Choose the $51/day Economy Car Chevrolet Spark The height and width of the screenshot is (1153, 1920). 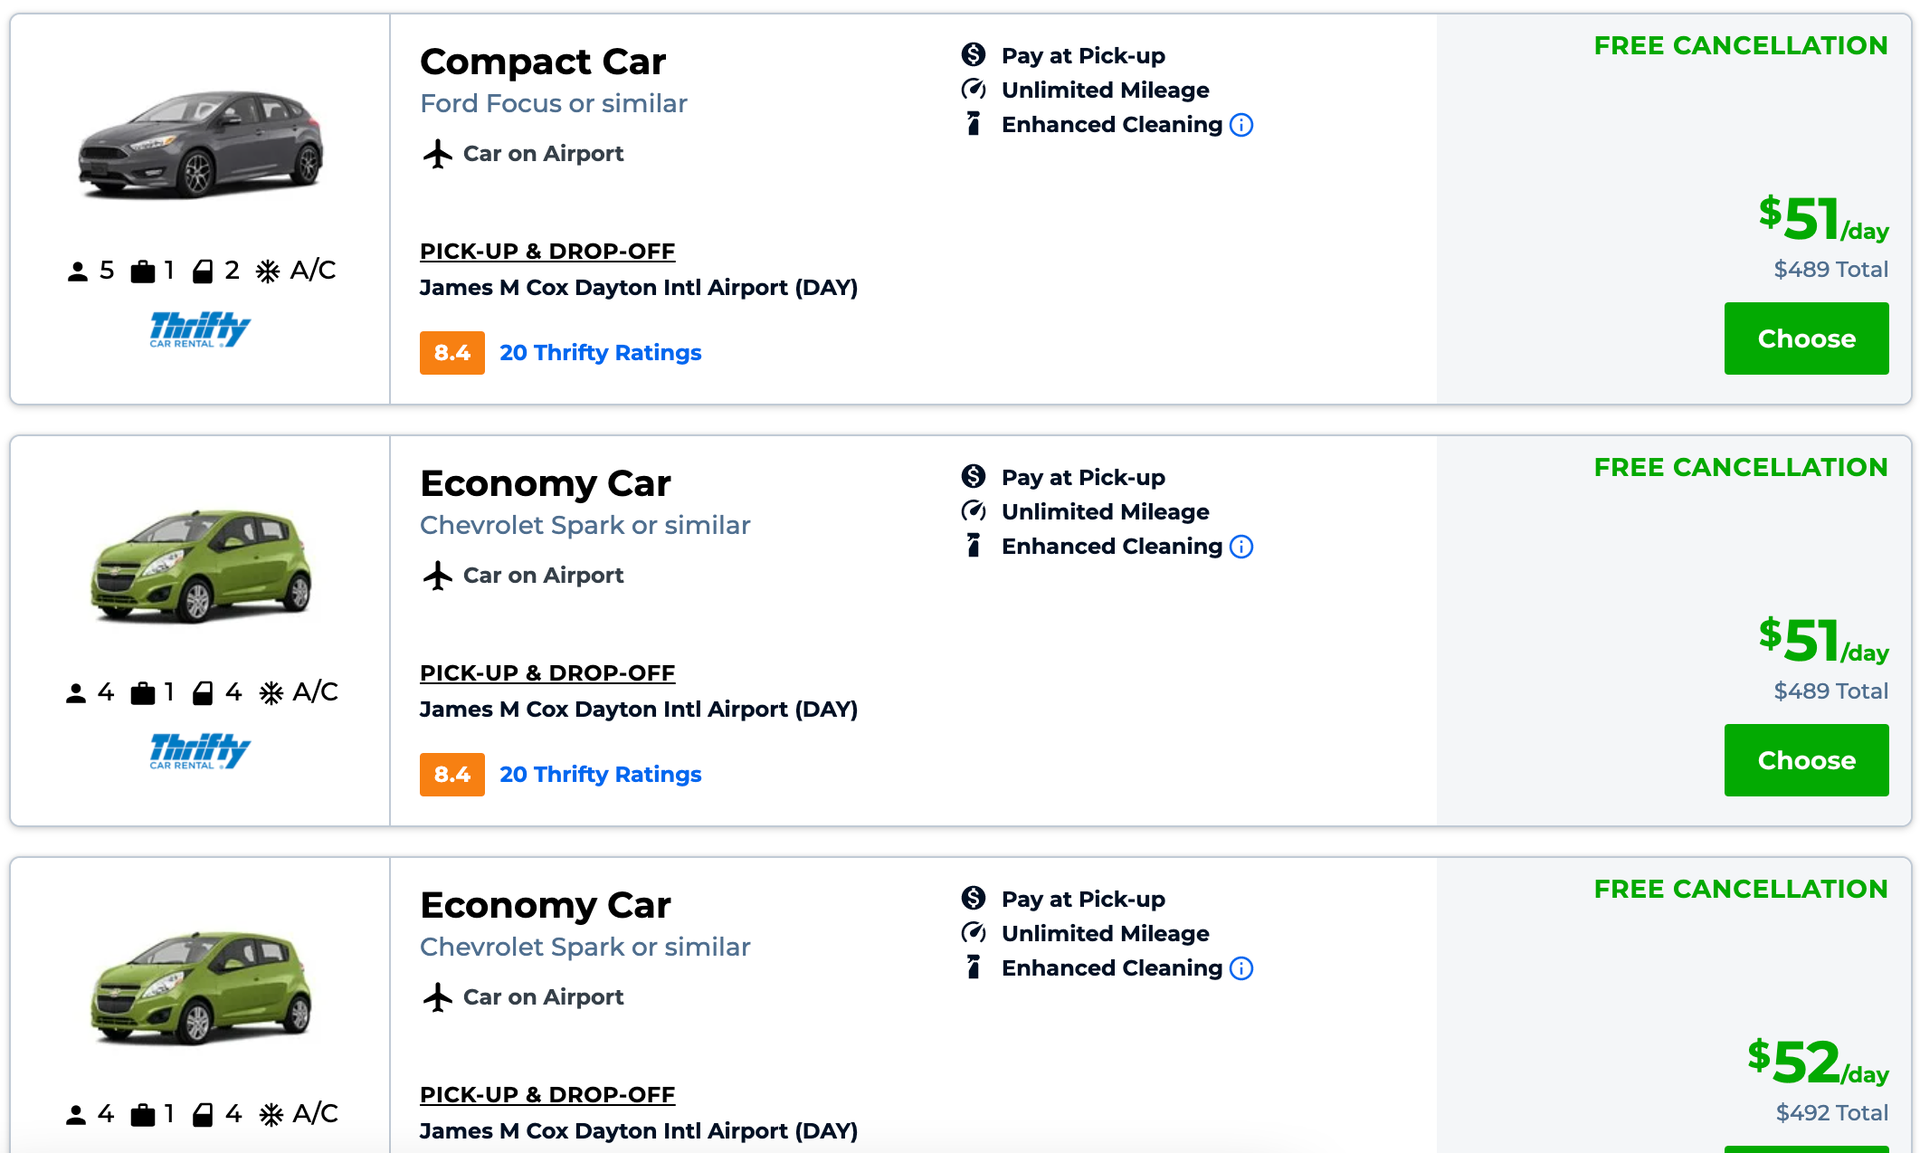point(1805,761)
